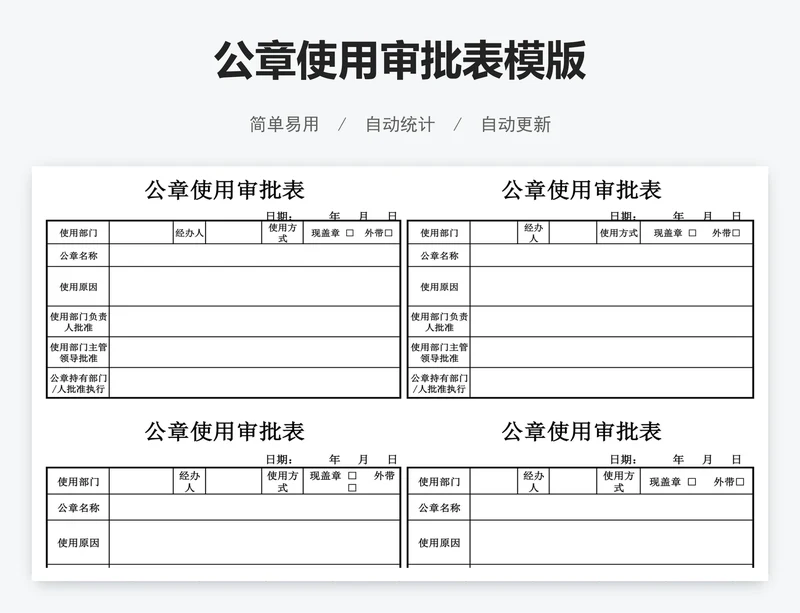Click 经办人 label in top-right form
Image resolution: width=800 pixels, height=613 pixels.
533,233
